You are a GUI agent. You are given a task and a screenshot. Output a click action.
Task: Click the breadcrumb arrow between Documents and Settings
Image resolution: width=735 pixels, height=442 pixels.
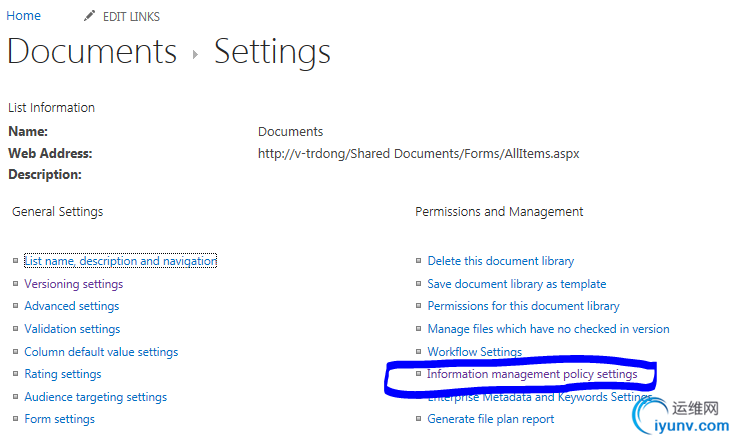coord(195,55)
